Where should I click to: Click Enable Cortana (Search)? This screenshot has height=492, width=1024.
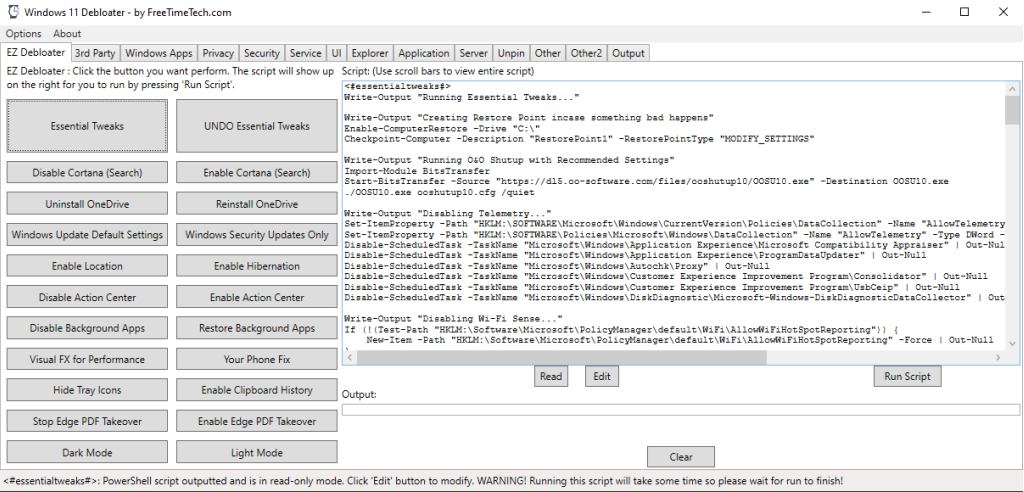(x=257, y=172)
